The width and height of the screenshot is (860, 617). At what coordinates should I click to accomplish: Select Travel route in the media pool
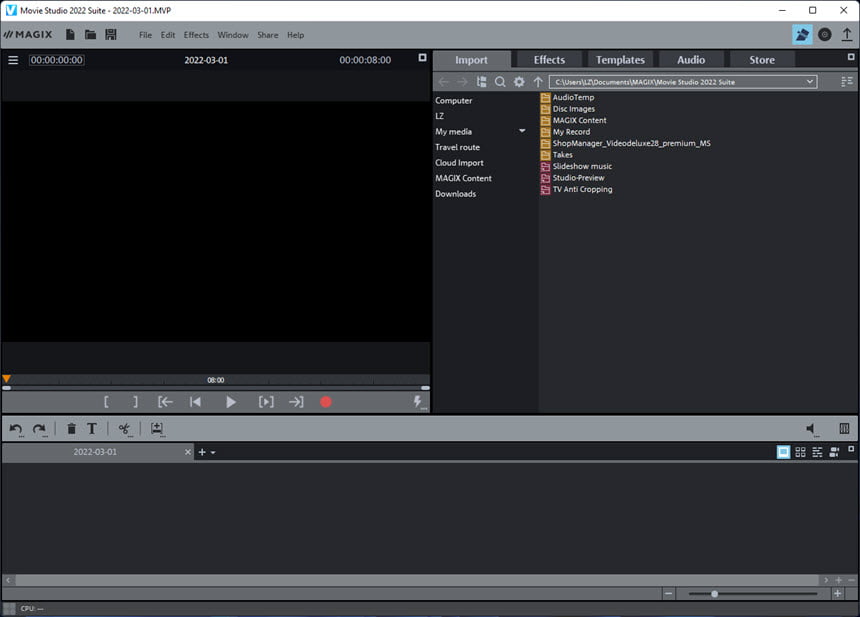tap(457, 147)
